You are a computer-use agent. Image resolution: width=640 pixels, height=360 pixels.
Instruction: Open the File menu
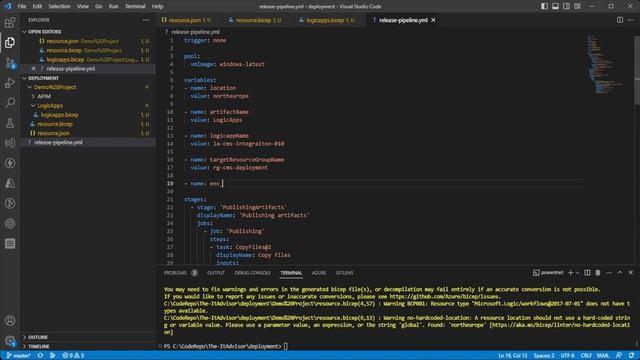pyautogui.click(x=22, y=6)
